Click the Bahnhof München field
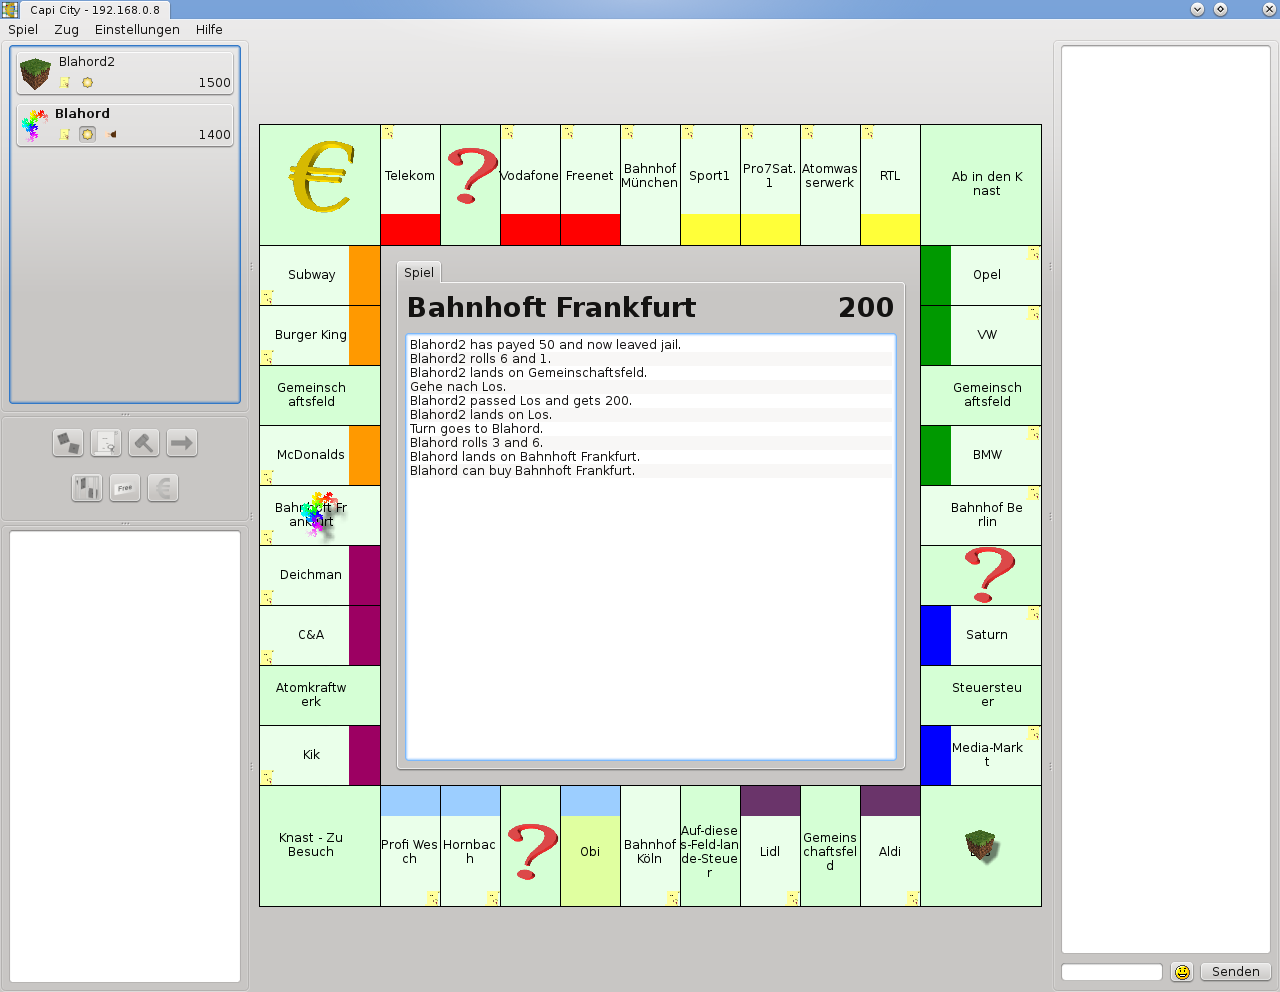The height and width of the screenshot is (992, 1280). [650, 185]
